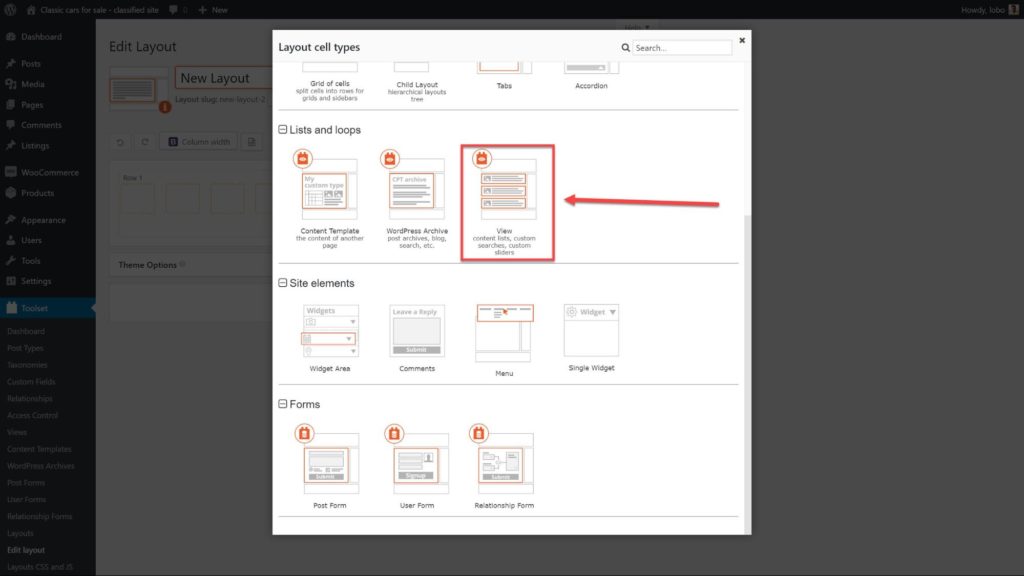The height and width of the screenshot is (576, 1024).
Task: Open Toolset Taxonomies submenu
Action: (x=27, y=365)
